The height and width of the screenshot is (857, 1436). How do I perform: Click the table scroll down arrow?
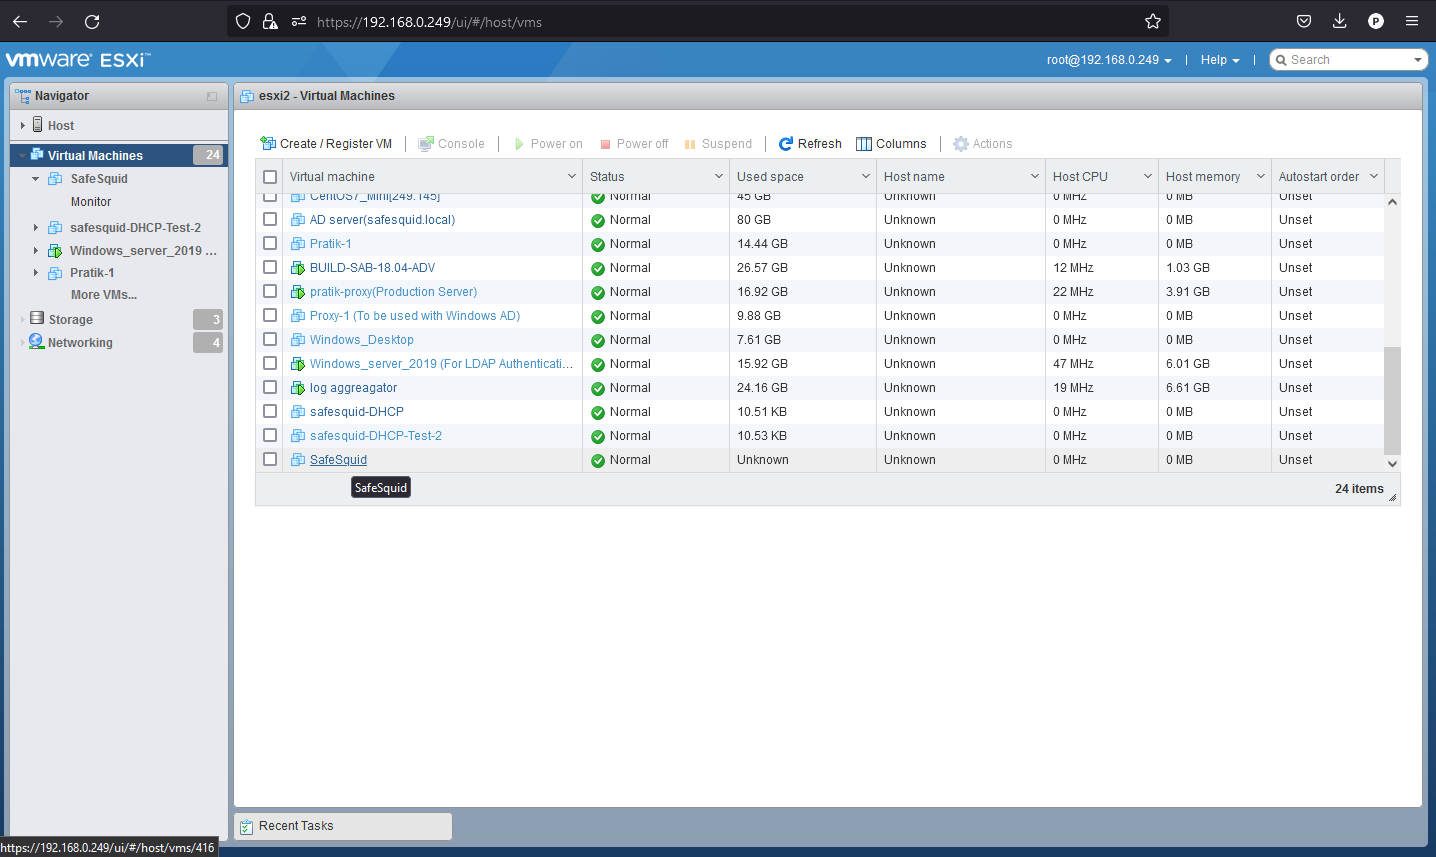click(x=1392, y=464)
